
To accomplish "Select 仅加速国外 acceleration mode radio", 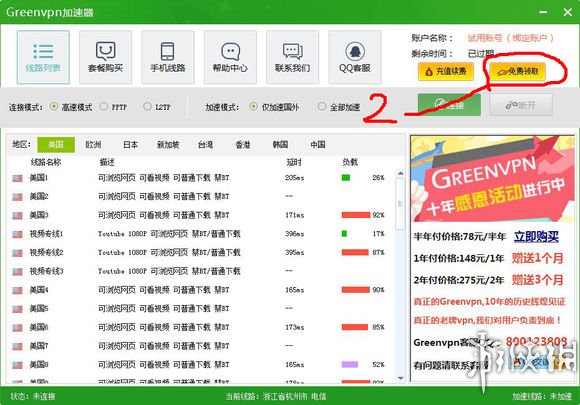I will click(x=253, y=107).
